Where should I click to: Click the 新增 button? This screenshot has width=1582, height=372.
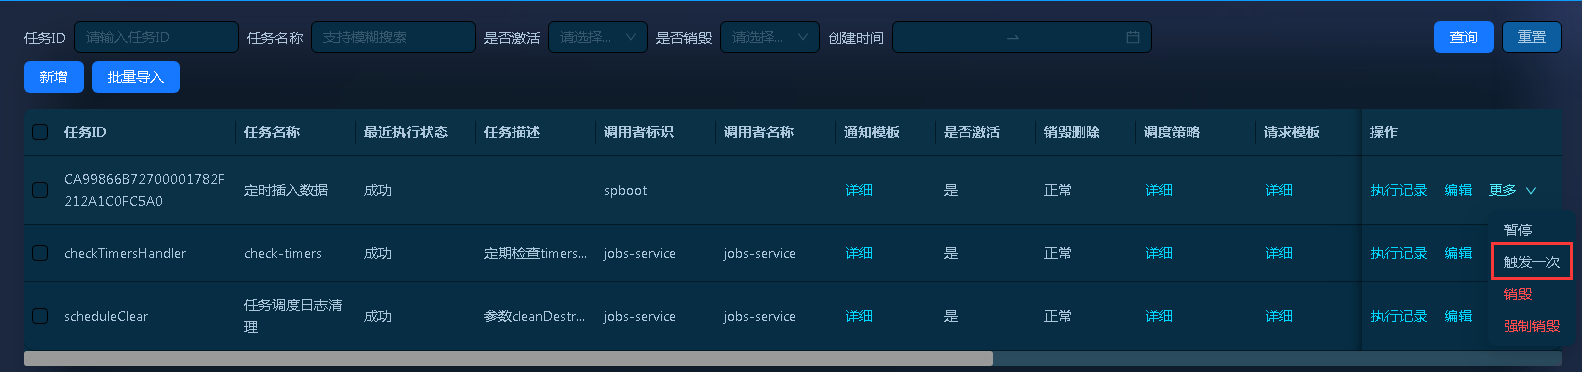click(x=54, y=77)
